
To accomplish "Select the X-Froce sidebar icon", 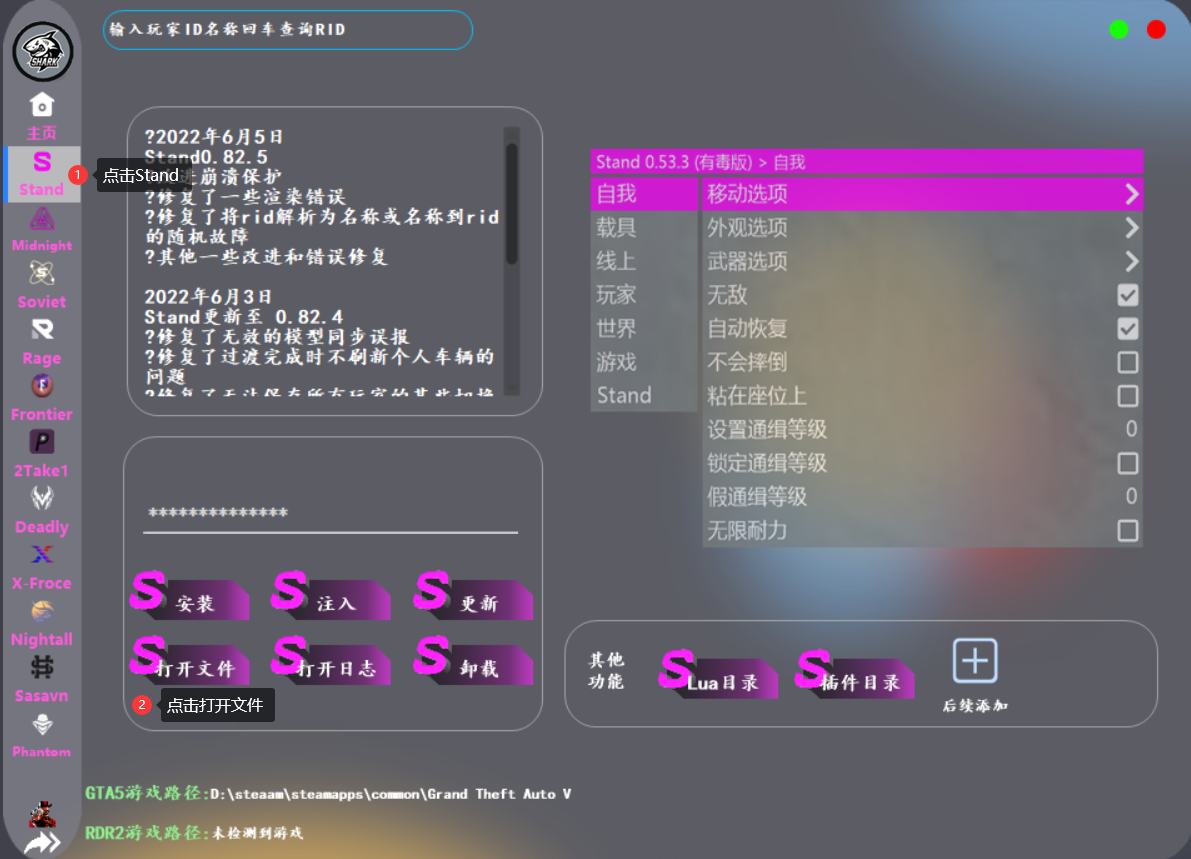I will click(42, 555).
